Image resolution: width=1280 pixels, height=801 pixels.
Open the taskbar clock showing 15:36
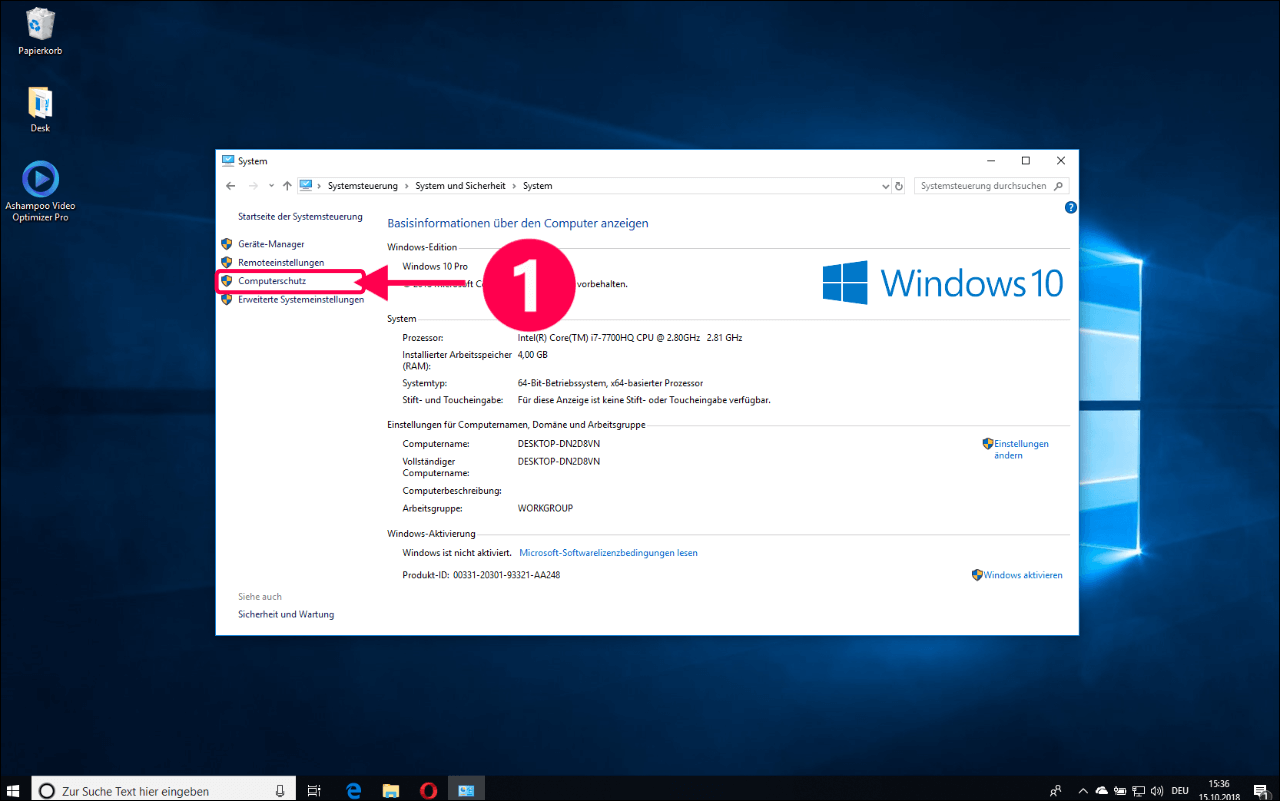pyautogui.click(x=1218, y=790)
